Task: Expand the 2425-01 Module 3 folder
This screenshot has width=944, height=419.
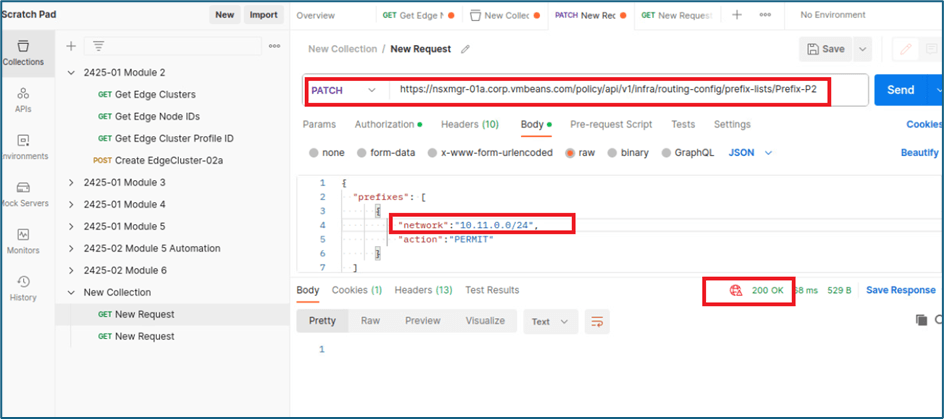Action: coord(71,182)
